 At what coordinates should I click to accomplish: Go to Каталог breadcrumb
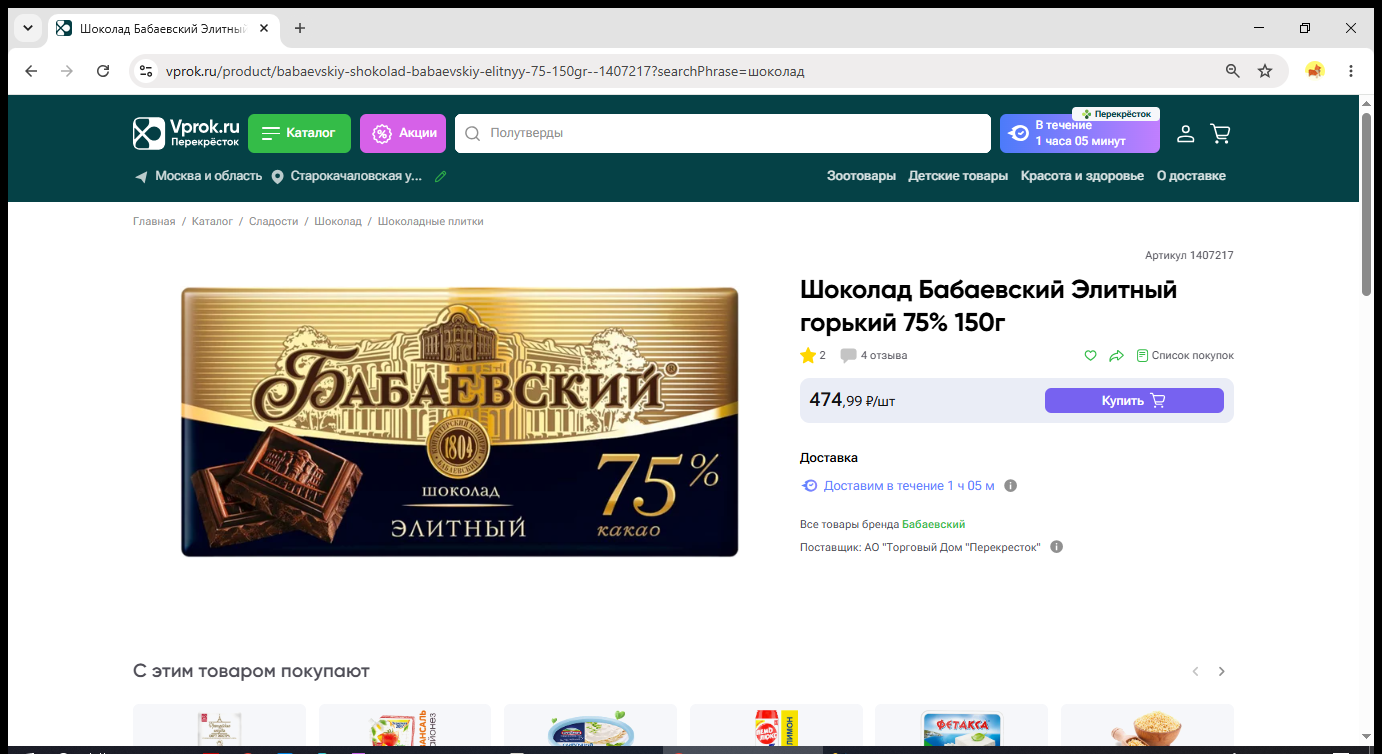tap(212, 221)
